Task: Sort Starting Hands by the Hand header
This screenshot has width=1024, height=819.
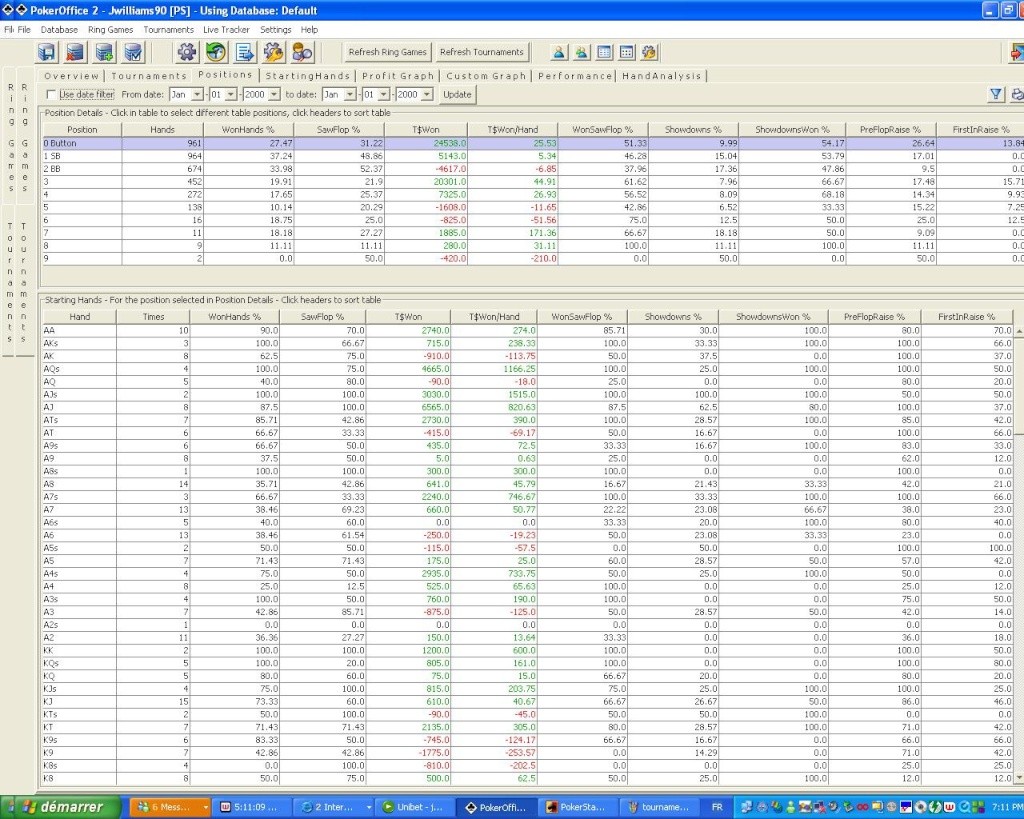Action: (x=80, y=317)
